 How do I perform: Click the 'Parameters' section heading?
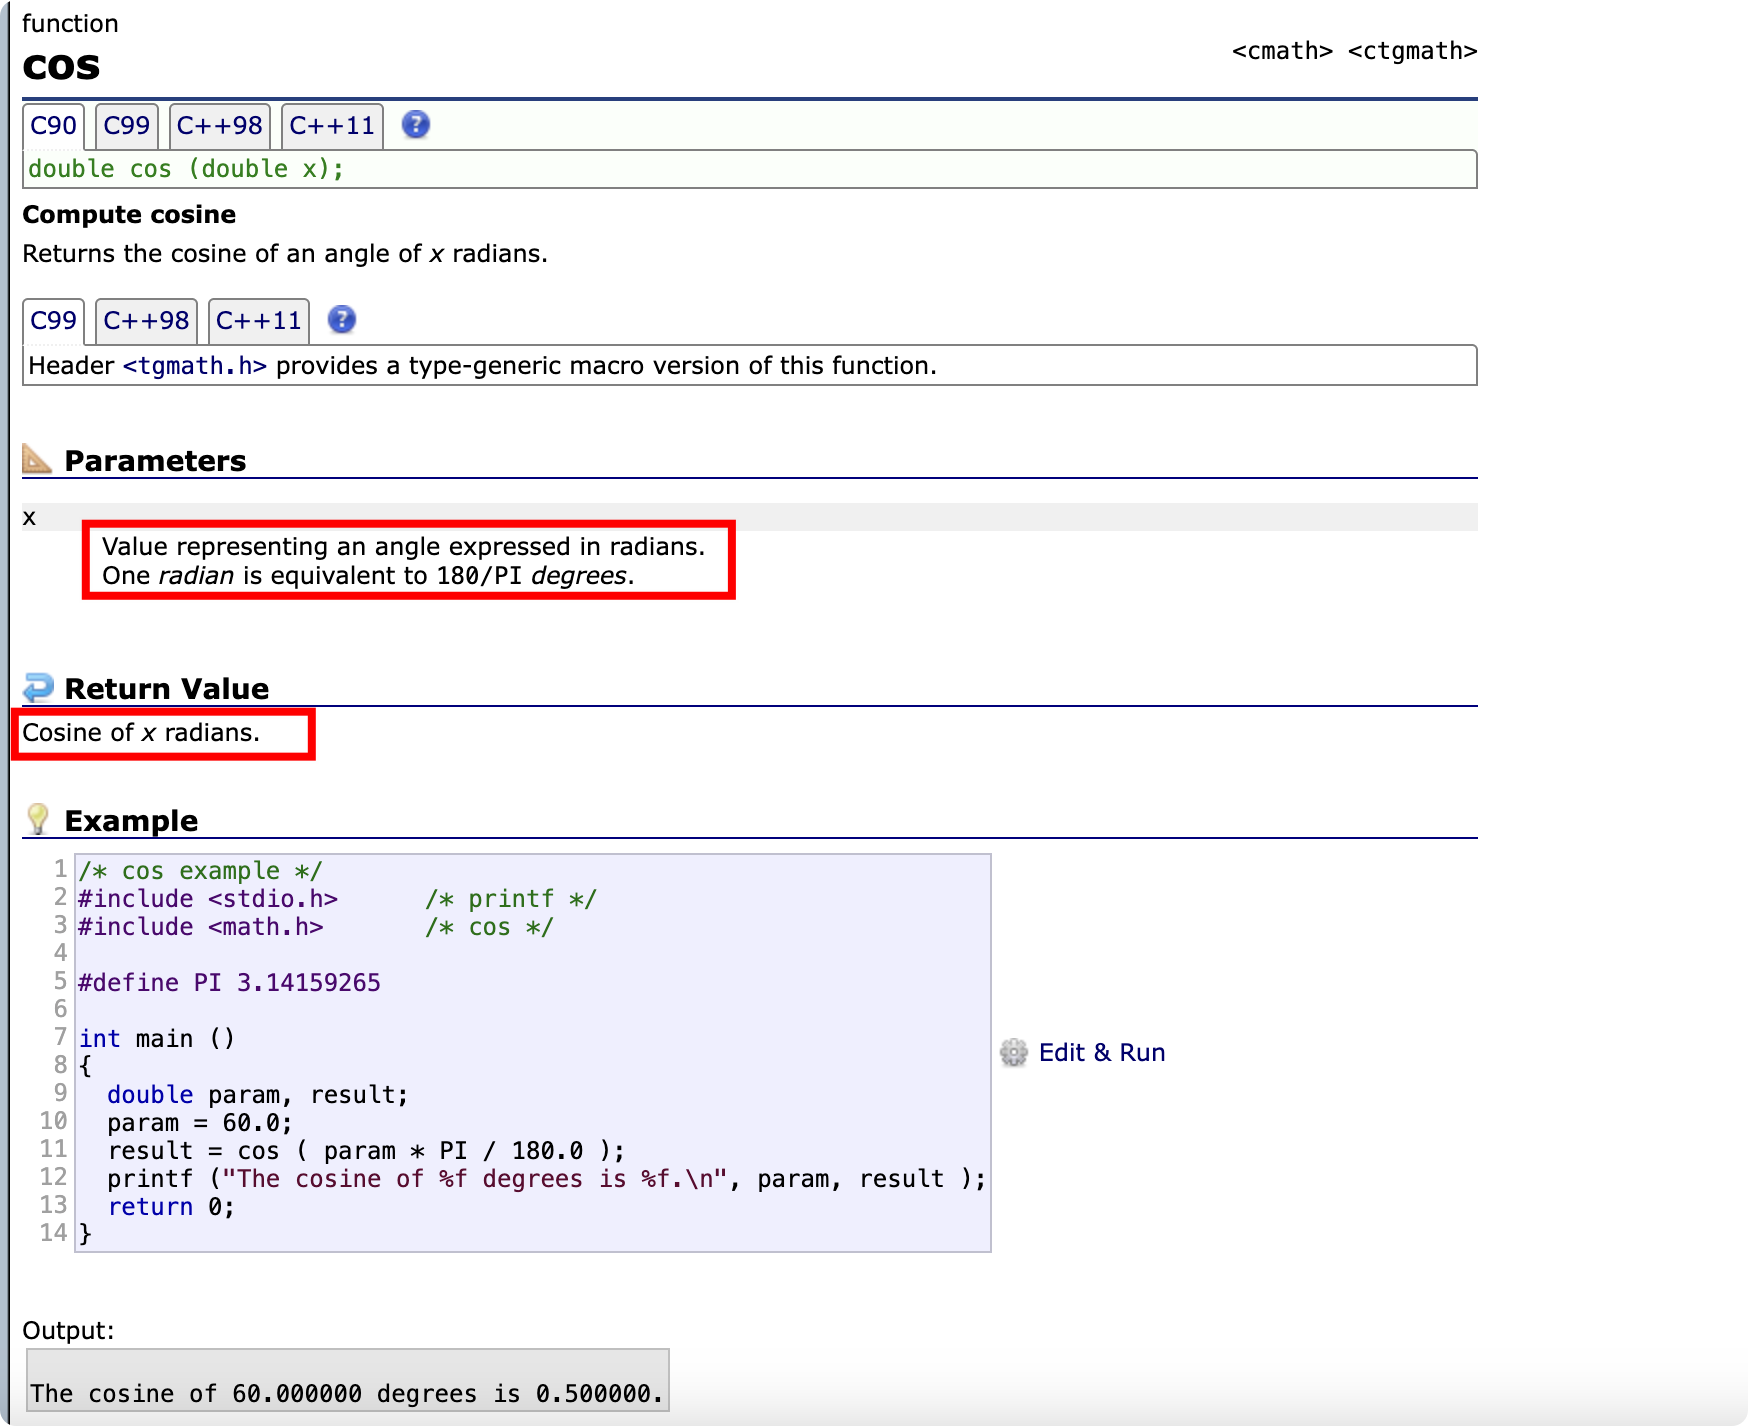point(155,460)
